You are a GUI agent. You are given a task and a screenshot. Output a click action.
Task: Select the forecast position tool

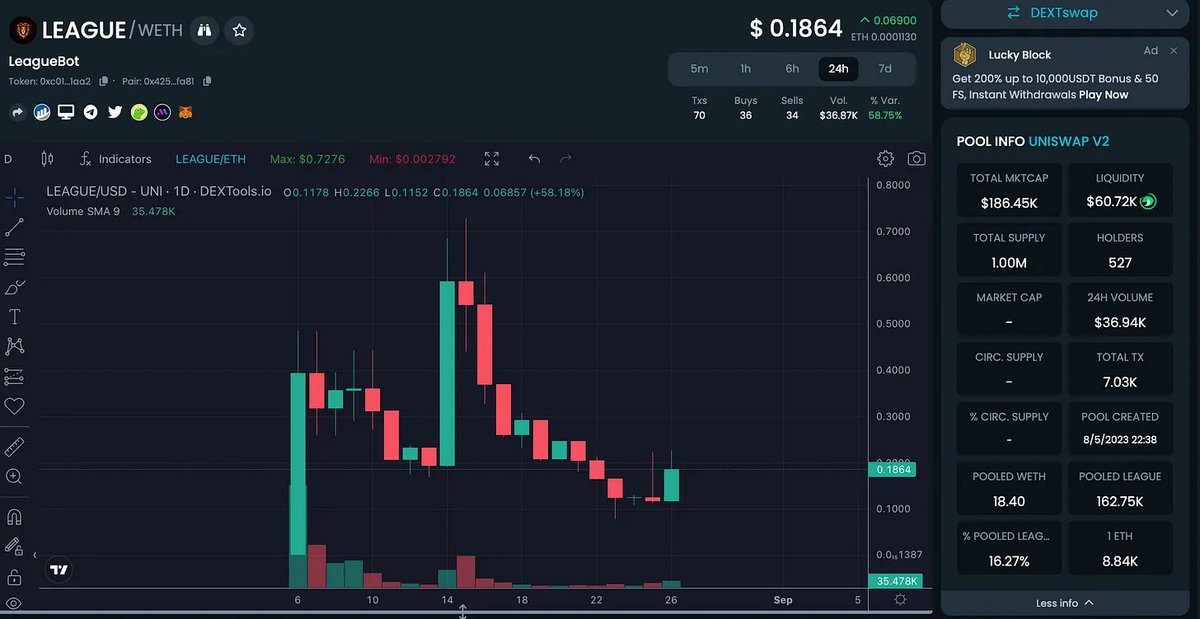(15, 377)
